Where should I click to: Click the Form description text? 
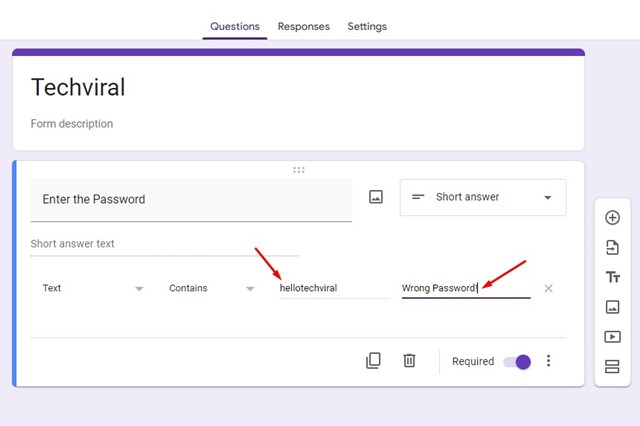[x=72, y=124]
